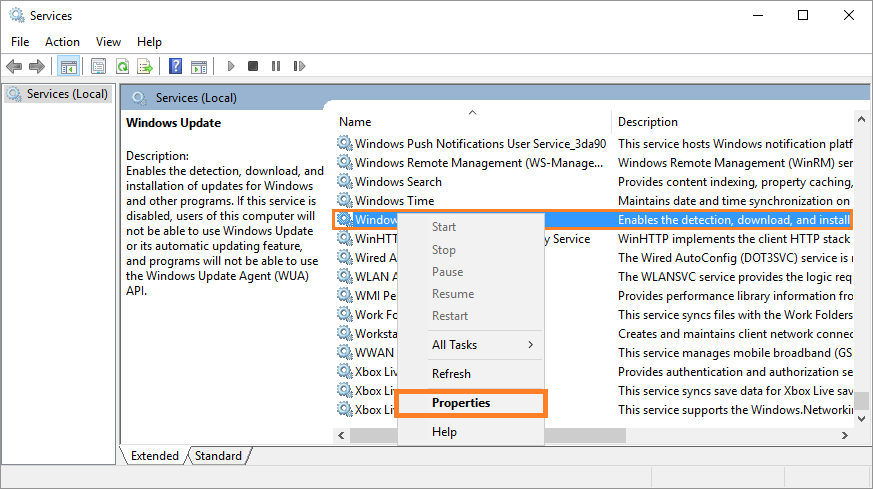Click the Start Service play icon
The image size is (873, 489).
pyautogui.click(x=230, y=66)
